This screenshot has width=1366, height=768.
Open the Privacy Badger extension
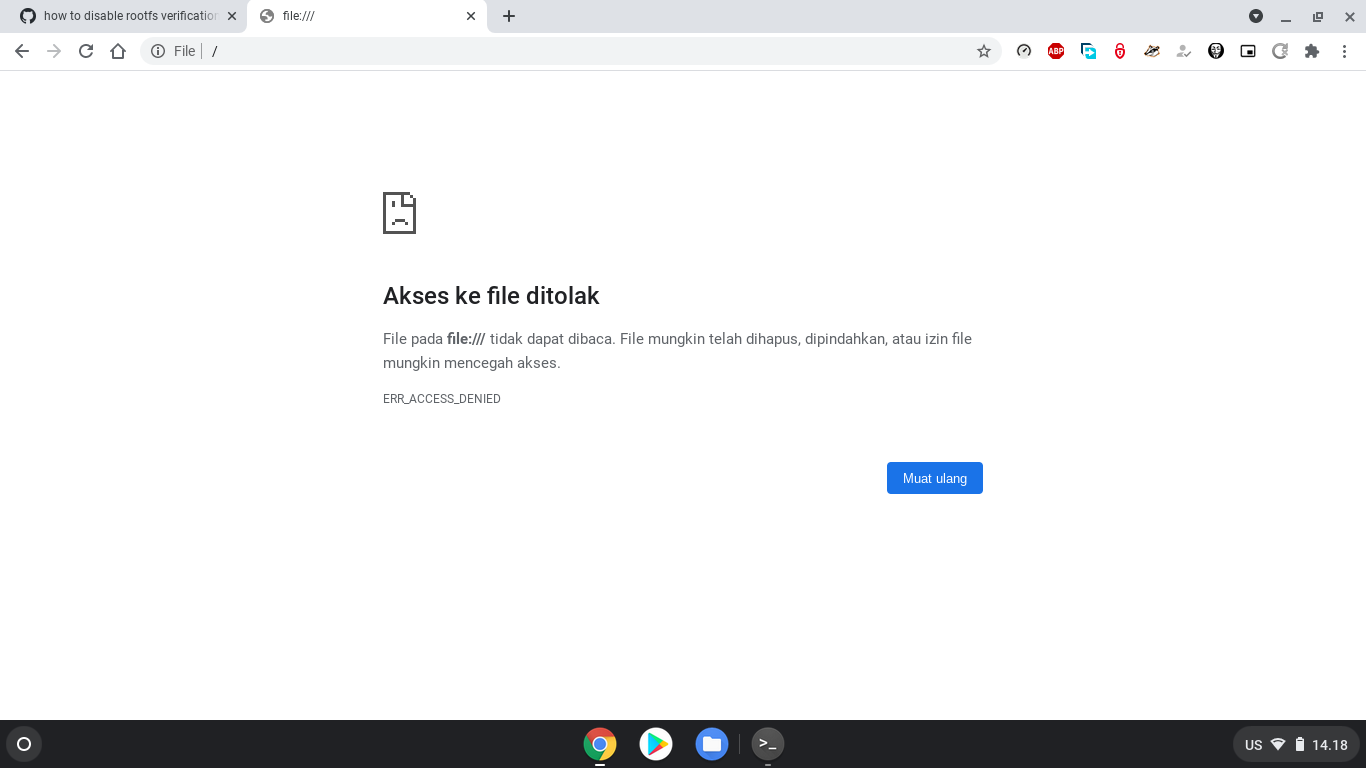1151,50
